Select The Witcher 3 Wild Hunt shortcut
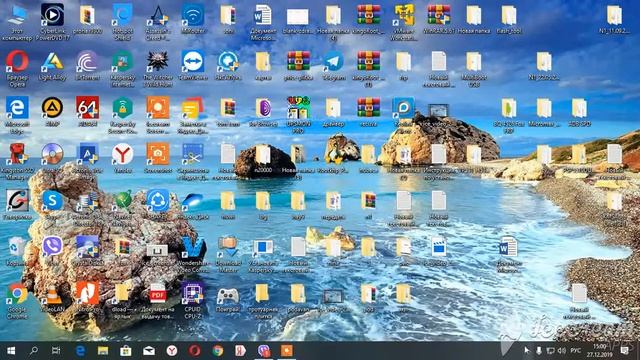 pyautogui.click(x=158, y=69)
